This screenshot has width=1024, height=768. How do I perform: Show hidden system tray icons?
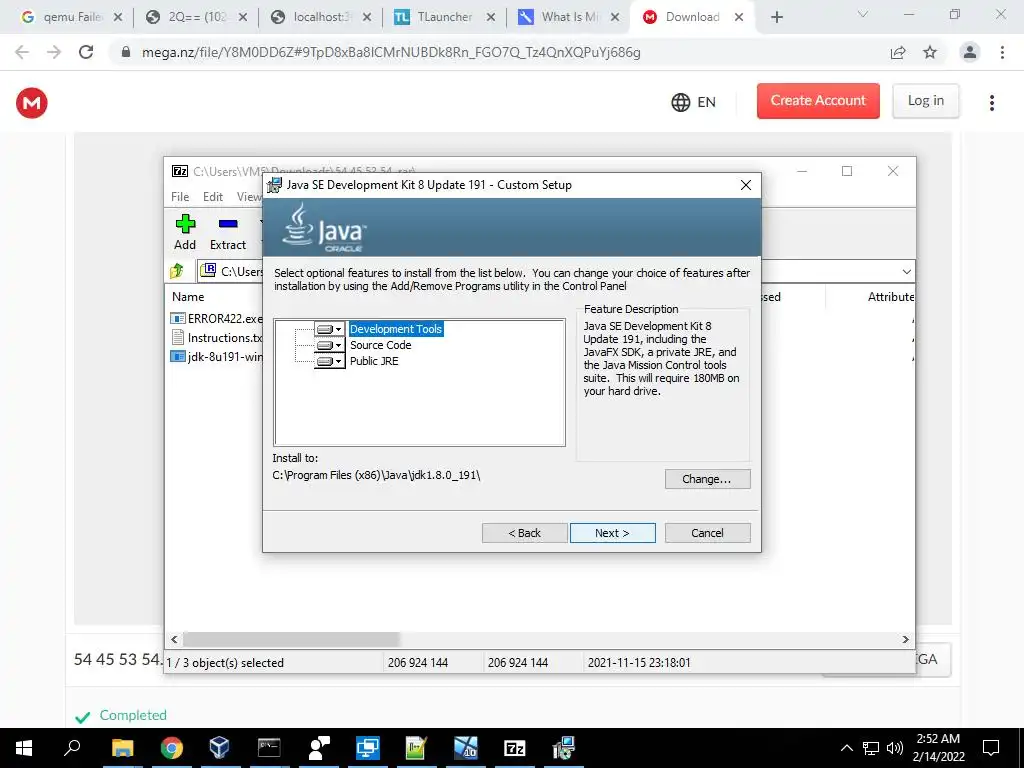(x=846, y=748)
